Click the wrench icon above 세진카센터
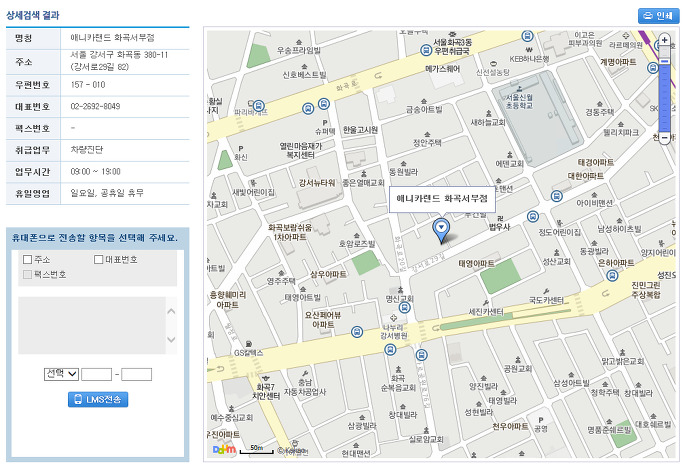The width and height of the screenshot is (683, 467). 486,303
